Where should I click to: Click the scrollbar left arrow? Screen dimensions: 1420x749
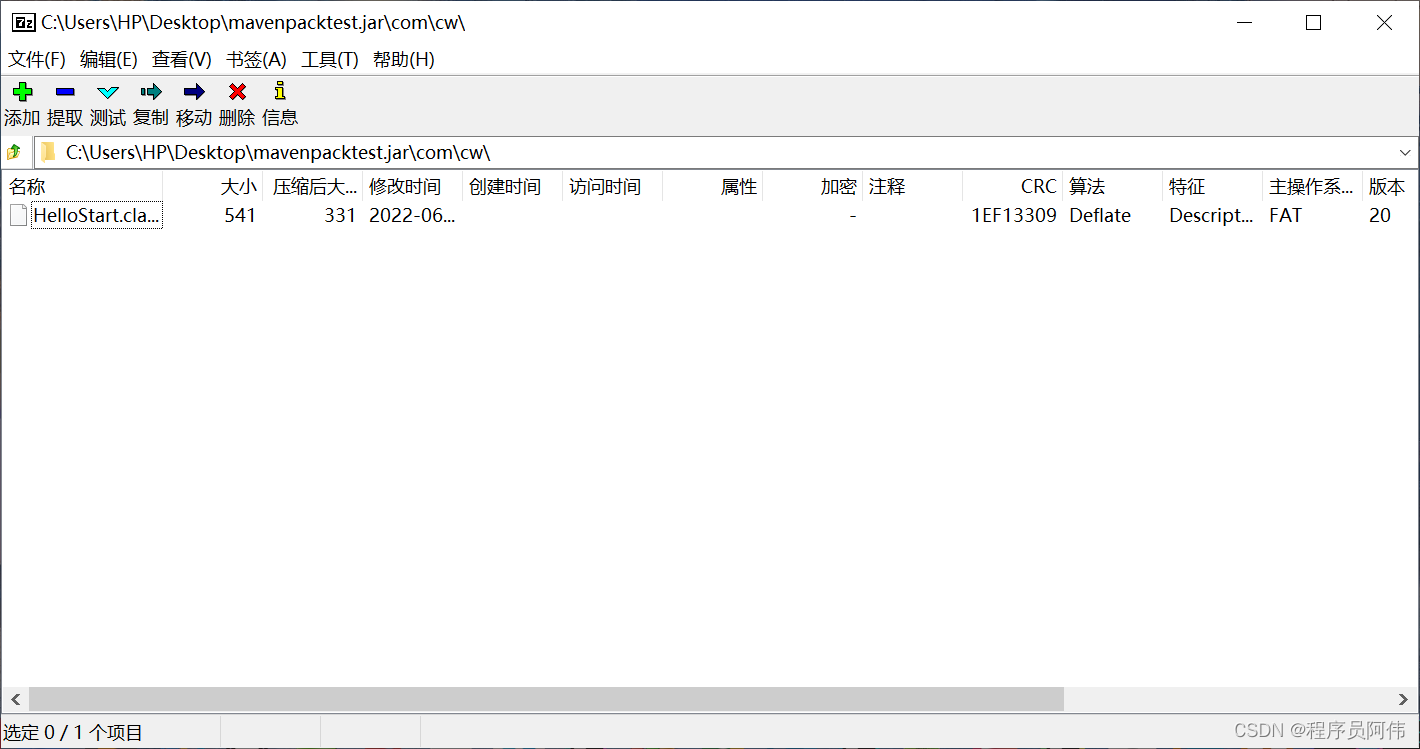(x=15, y=699)
